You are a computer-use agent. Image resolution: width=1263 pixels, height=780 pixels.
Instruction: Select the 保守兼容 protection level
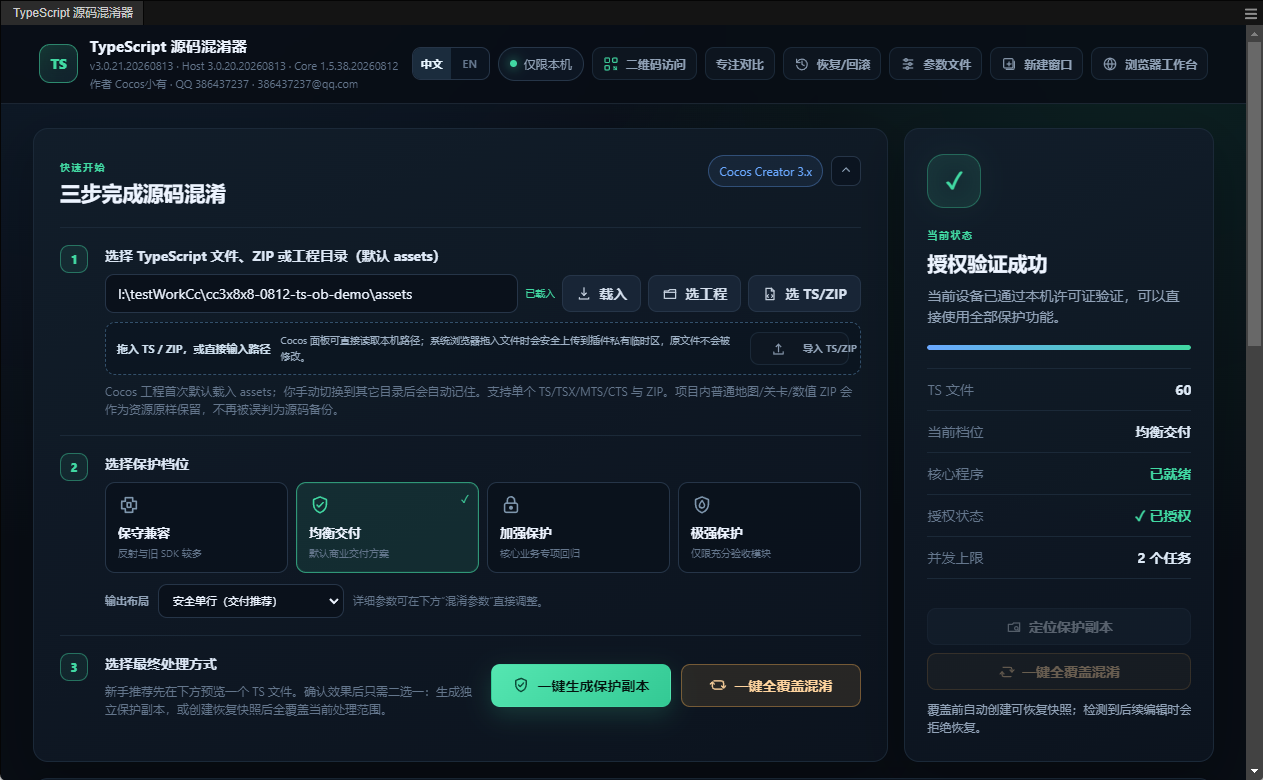(196, 527)
